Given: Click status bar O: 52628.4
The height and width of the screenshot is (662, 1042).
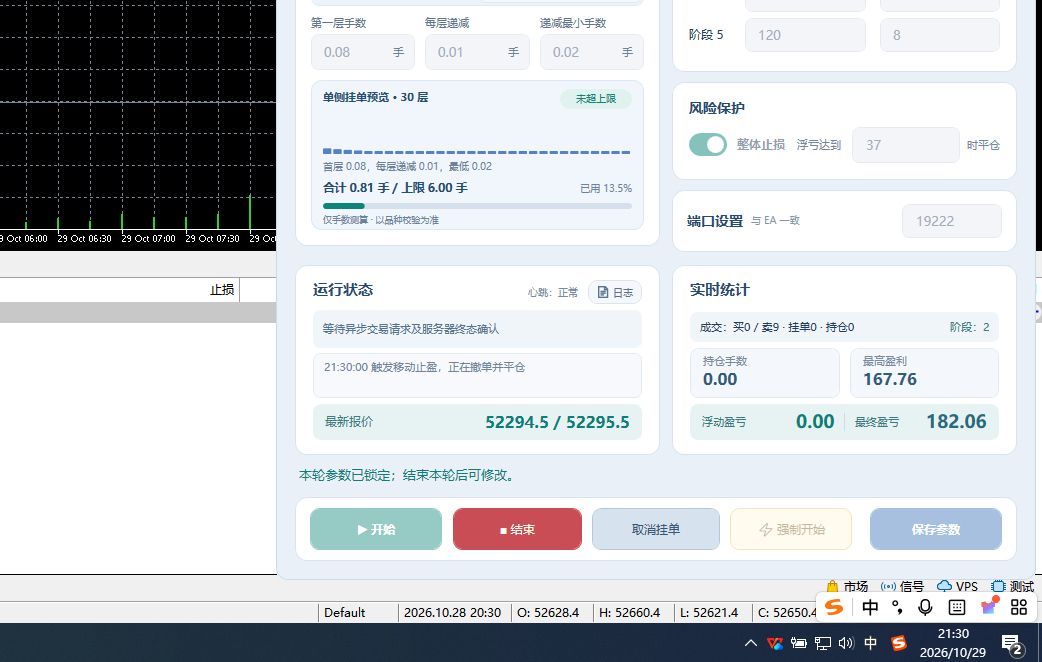Looking at the screenshot, I should 548,612.
